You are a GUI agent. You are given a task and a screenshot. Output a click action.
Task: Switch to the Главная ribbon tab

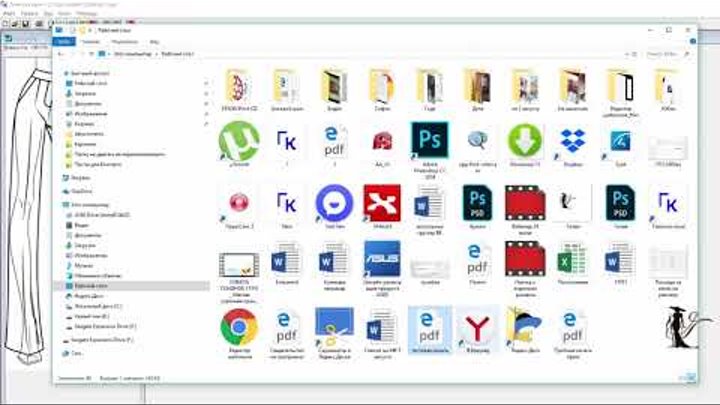(x=90, y=42)
